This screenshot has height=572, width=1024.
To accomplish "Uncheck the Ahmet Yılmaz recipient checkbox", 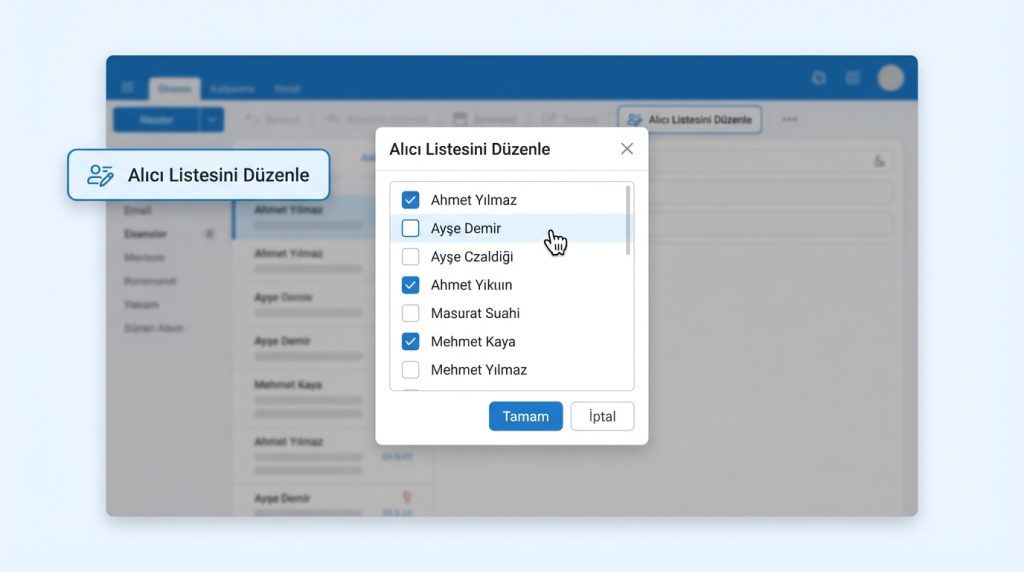I will tap(410, 200).
